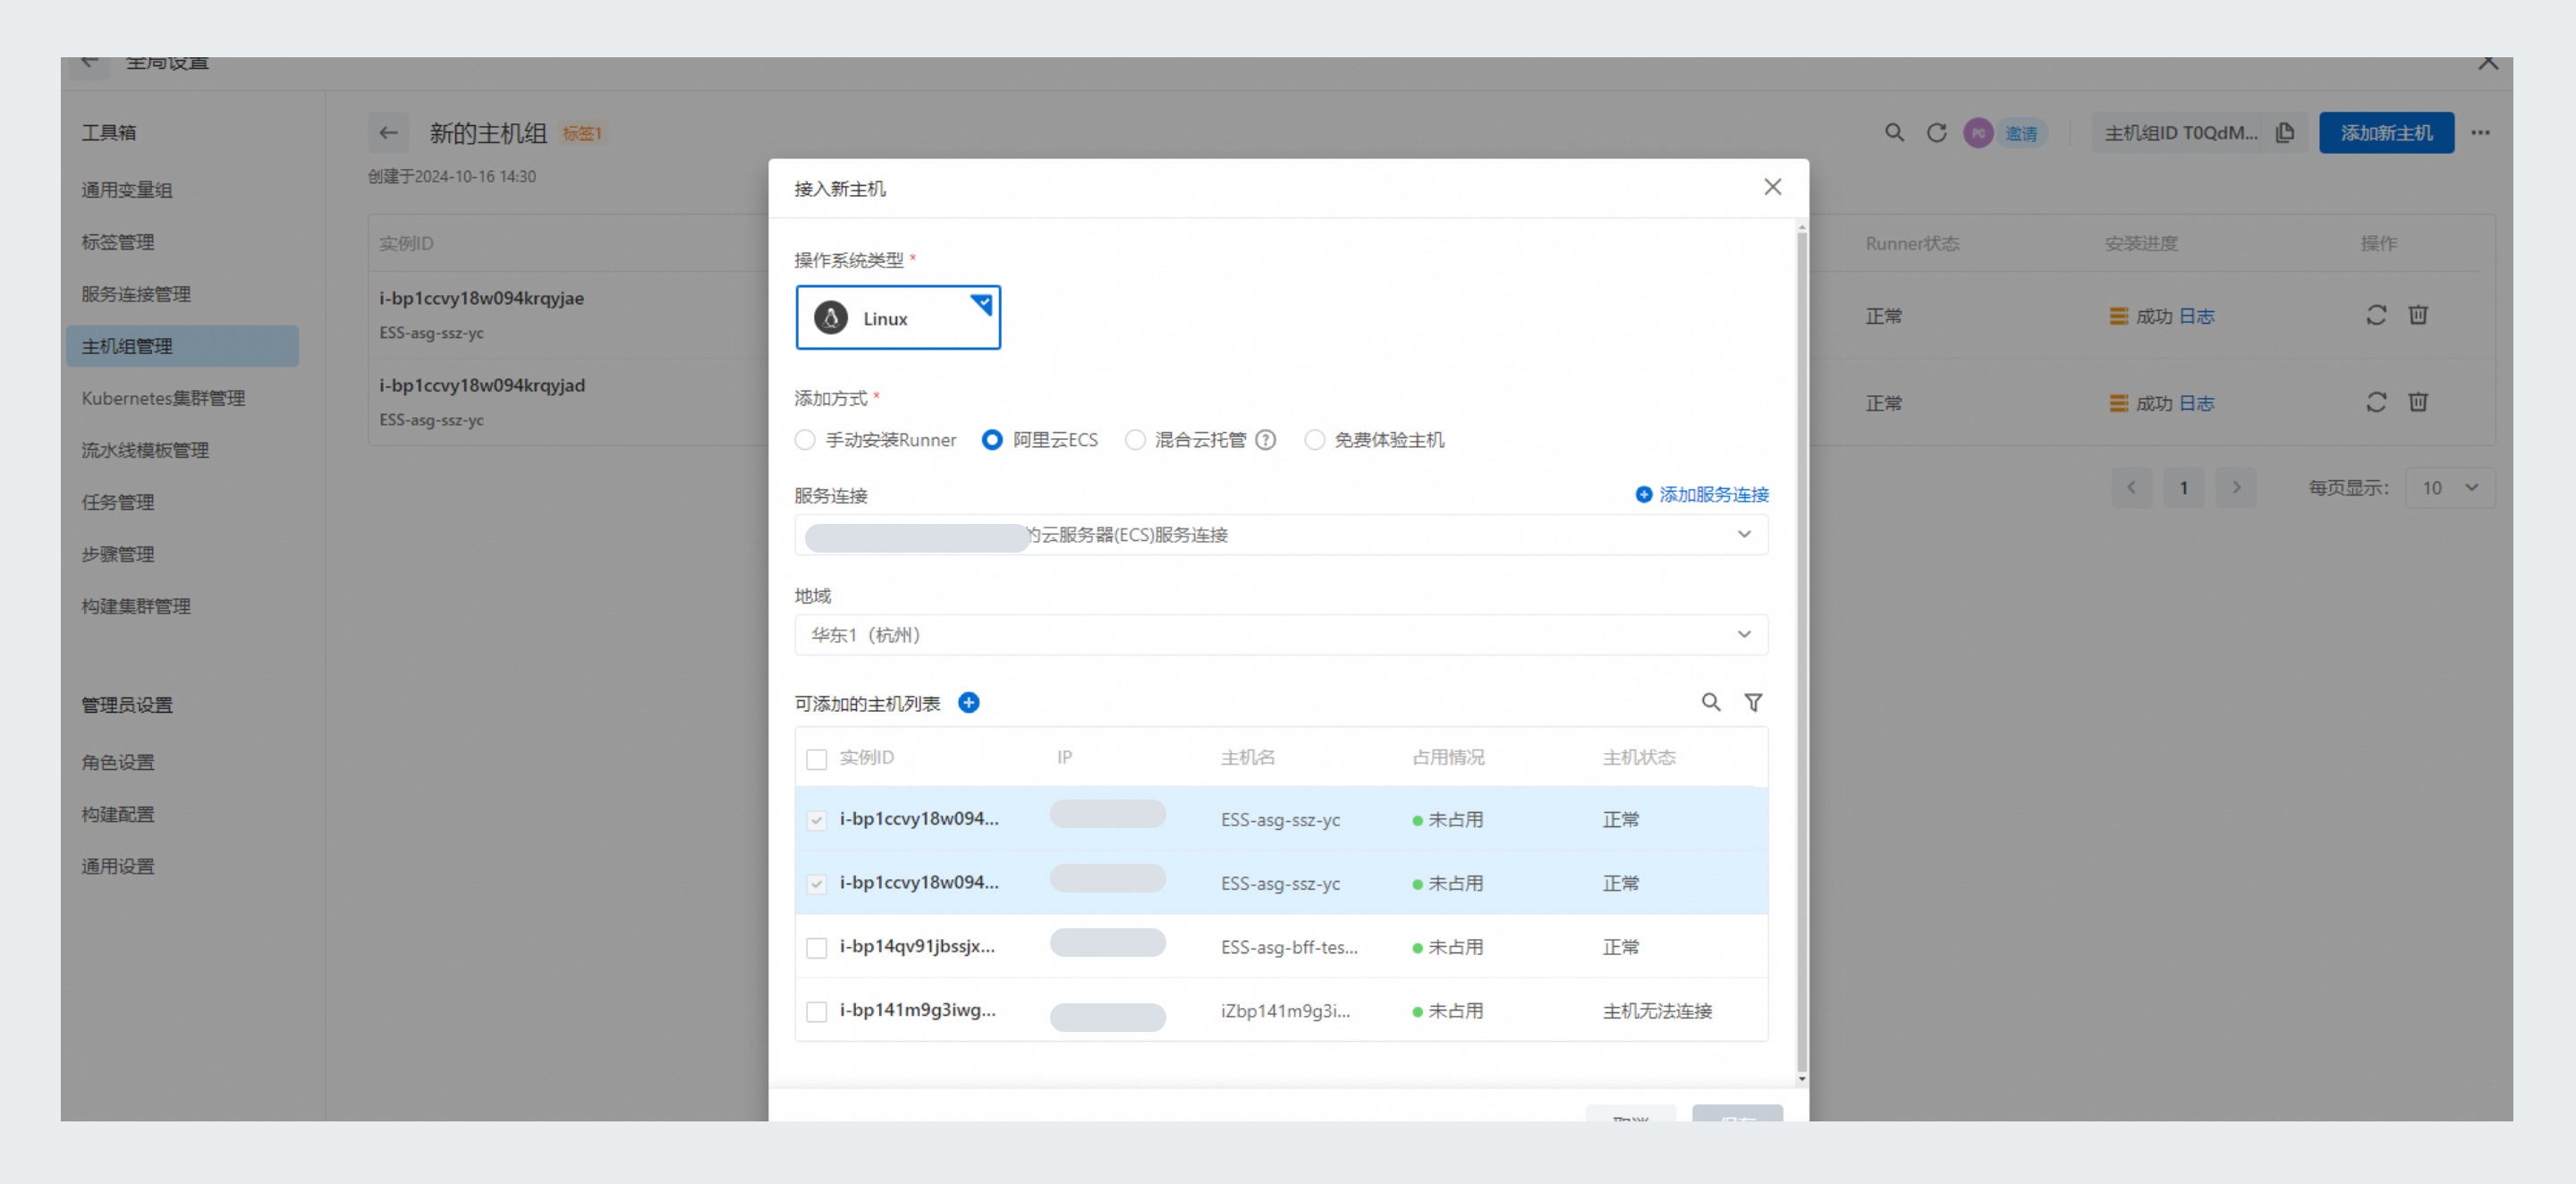Image resolution: width=2576 pixels, height=1184 pixels.
Task: Click the plus icon next to 可添加的主机列表
Action: pos(968,703)
